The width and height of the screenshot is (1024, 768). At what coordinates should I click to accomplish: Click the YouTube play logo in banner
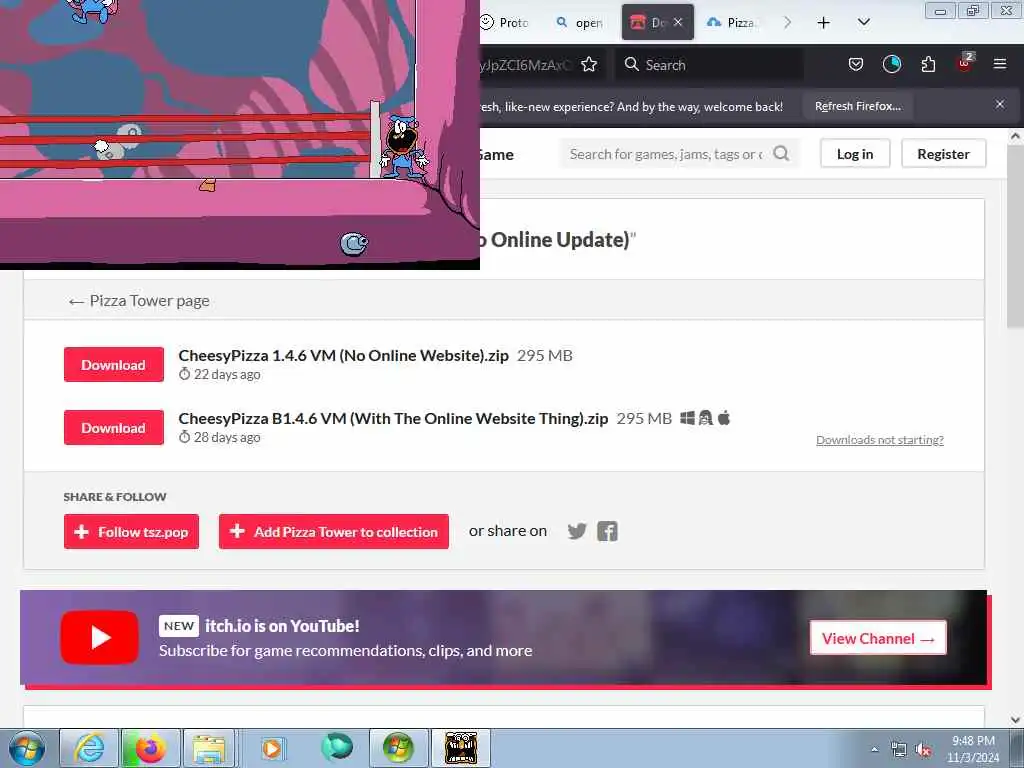(99, 637)
